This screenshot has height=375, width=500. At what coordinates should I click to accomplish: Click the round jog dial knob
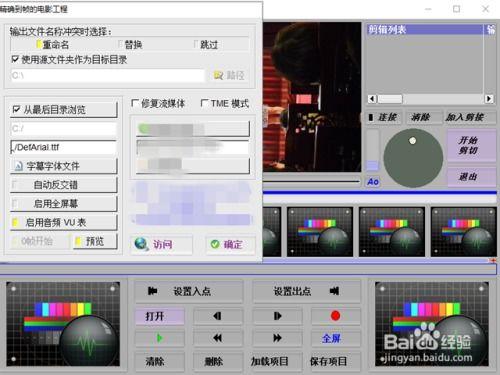pyautogui.click(x=413, y=158)
